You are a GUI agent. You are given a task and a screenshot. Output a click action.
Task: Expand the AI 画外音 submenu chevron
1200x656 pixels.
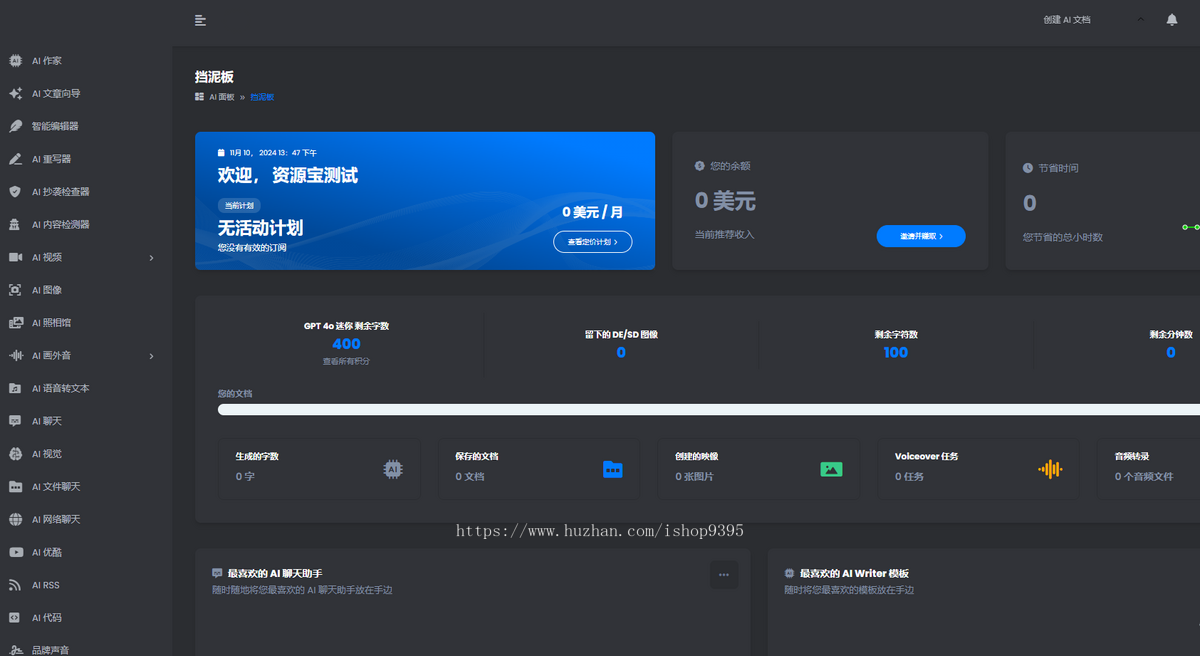coord(152,356)
